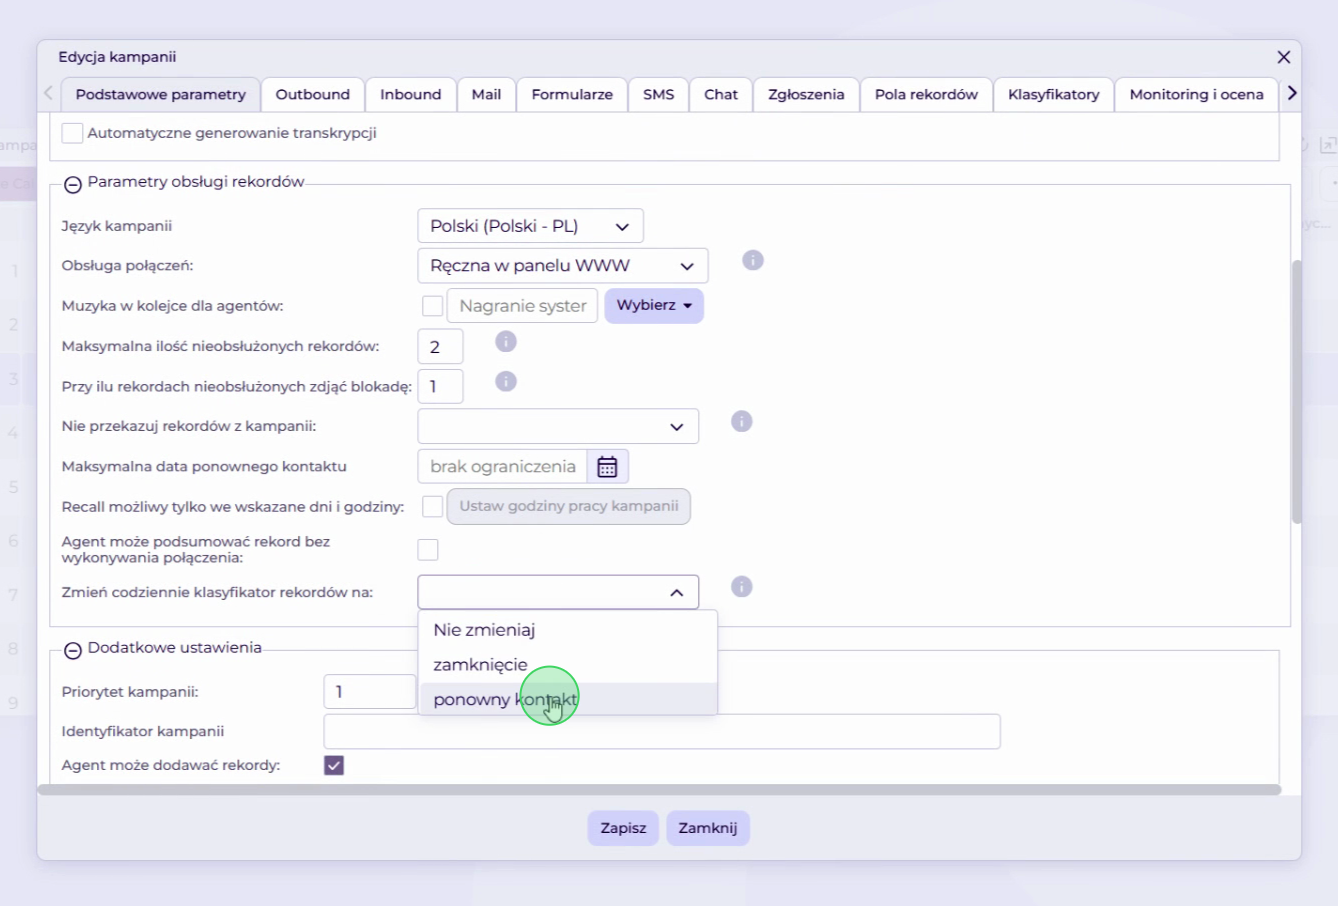Enable Automatyczne generowanie transkrypcji checkbox
Viewport: 1338px width, 906px height.
pos(72,133)
